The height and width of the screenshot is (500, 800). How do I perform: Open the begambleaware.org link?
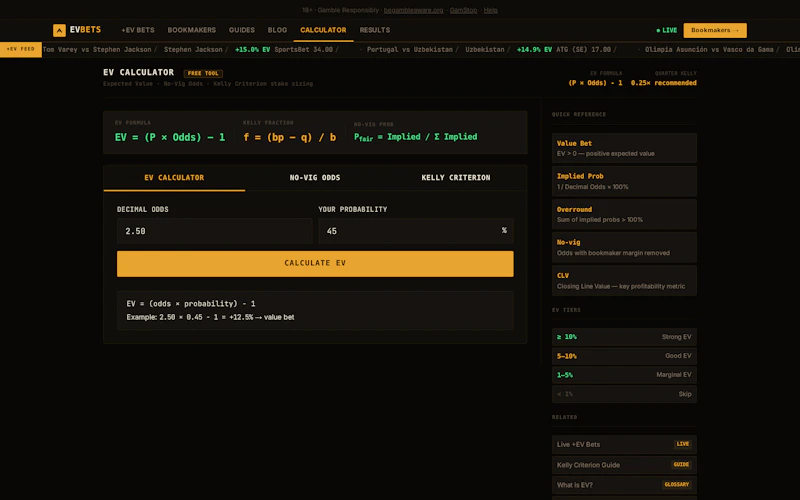pos(413,10)
